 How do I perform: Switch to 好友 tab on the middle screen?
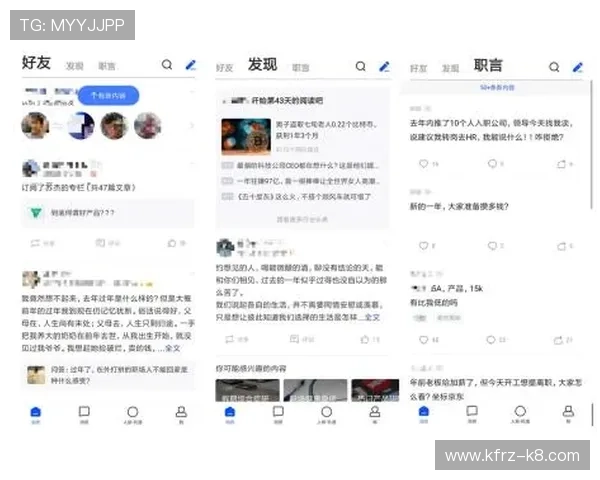[x=225, y=68]
